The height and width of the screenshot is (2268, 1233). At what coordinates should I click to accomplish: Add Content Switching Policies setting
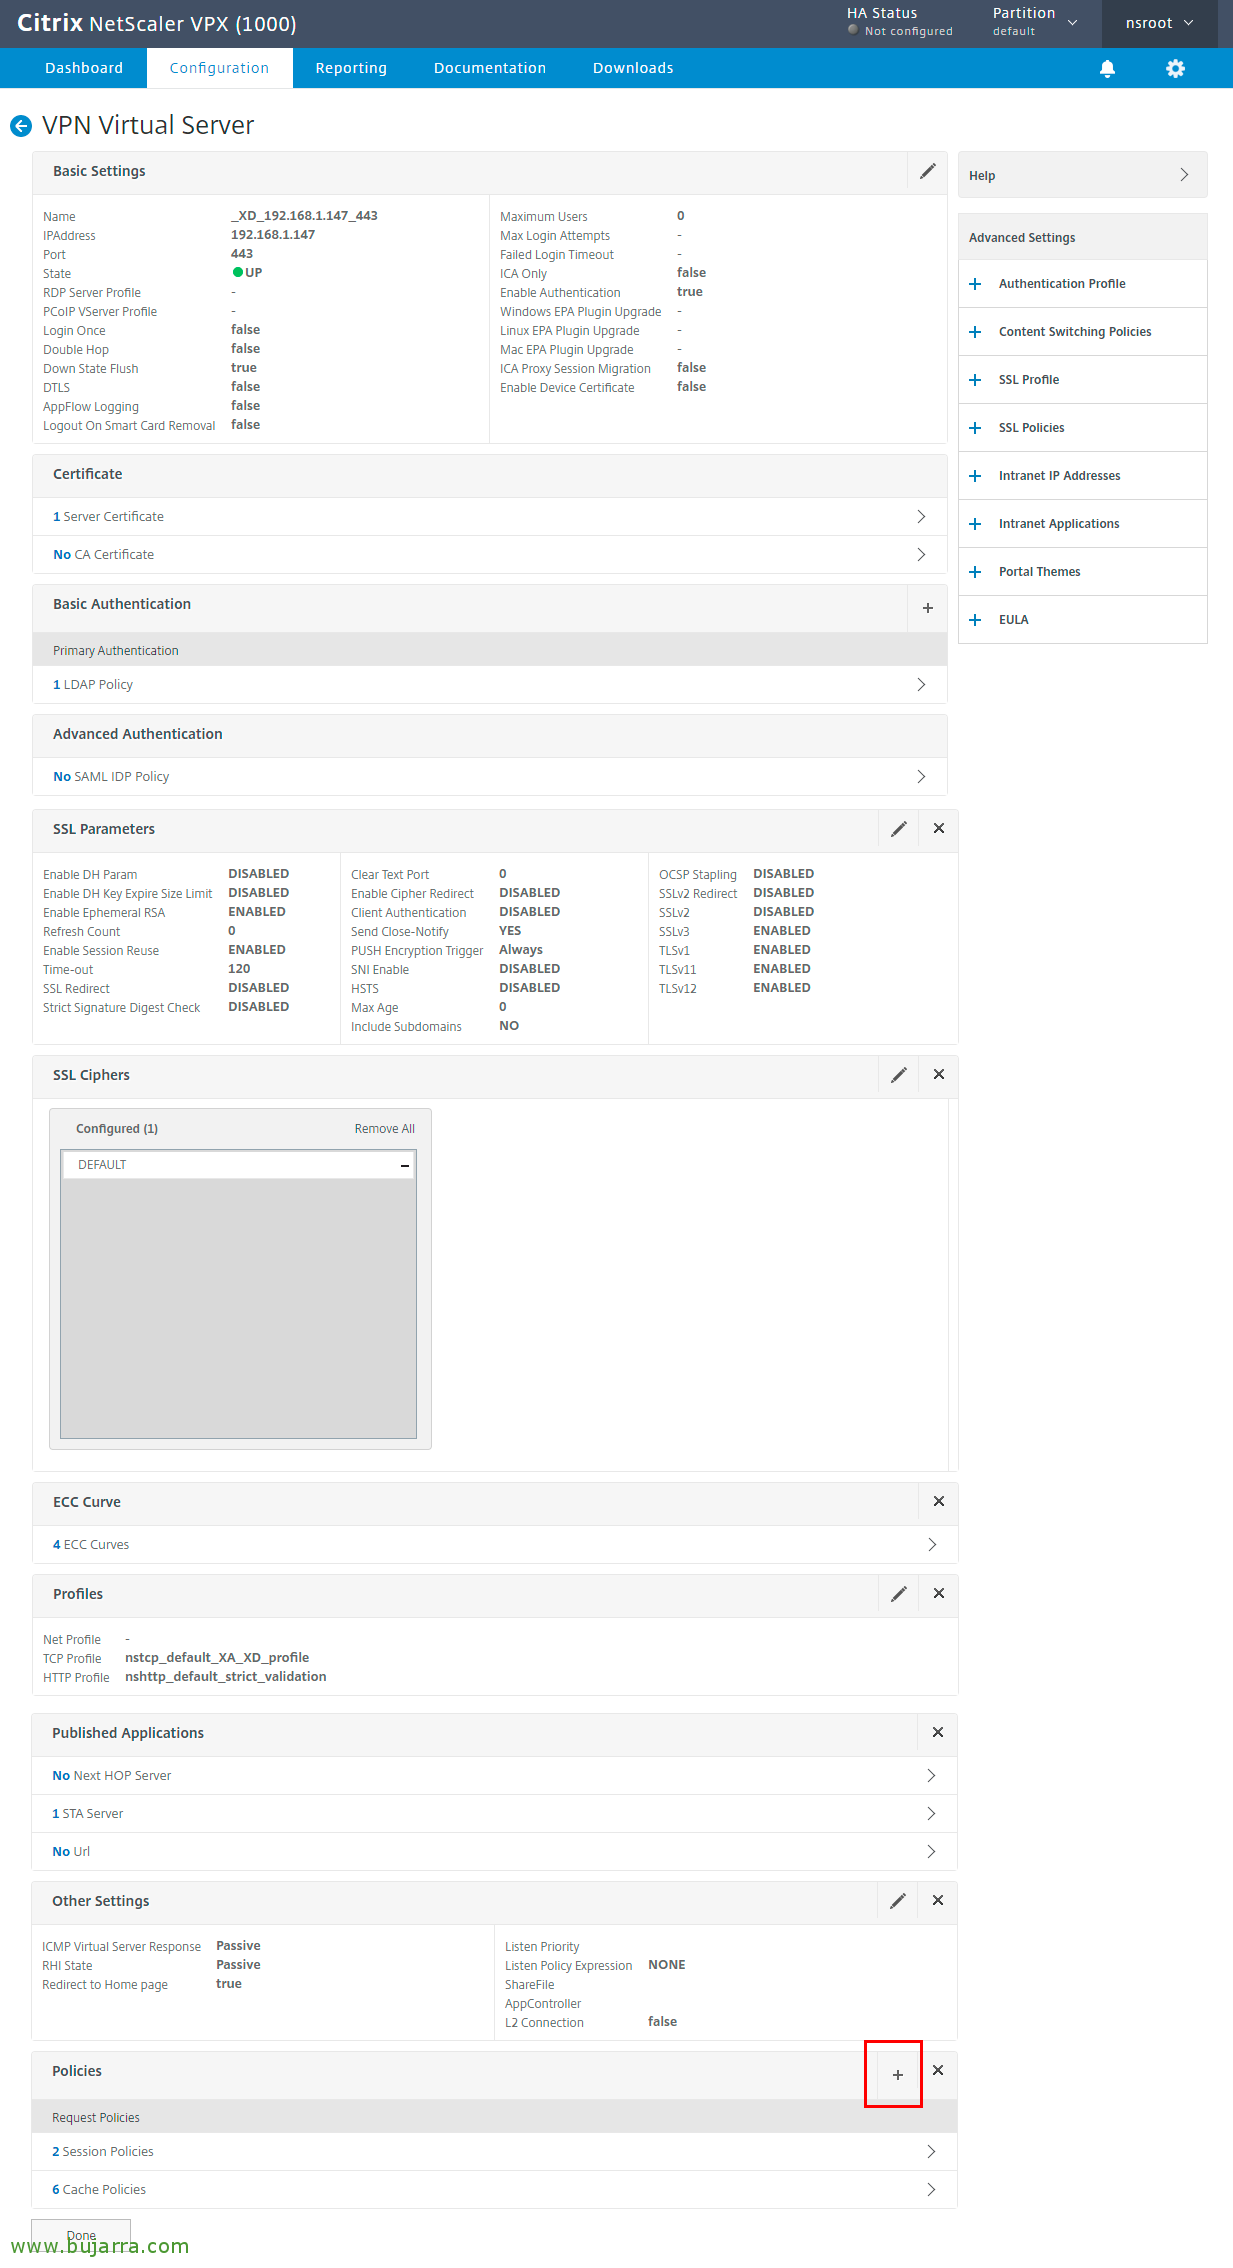click(1083, 332)
